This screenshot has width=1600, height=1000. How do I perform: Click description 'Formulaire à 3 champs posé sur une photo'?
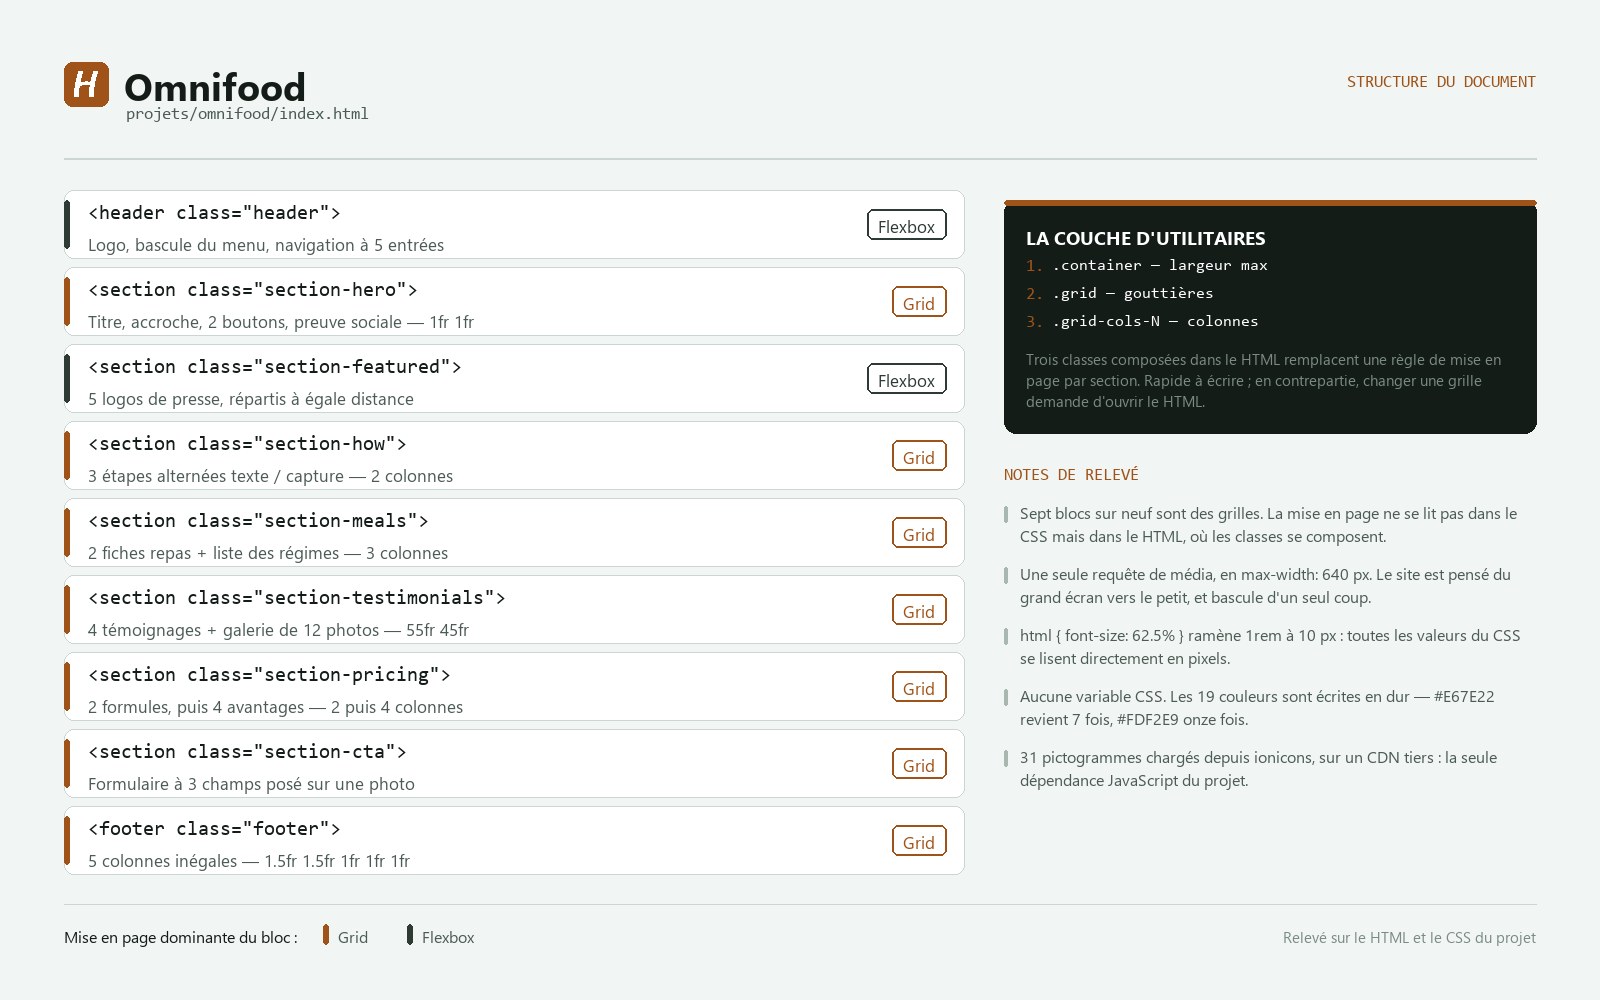[251, 784]
